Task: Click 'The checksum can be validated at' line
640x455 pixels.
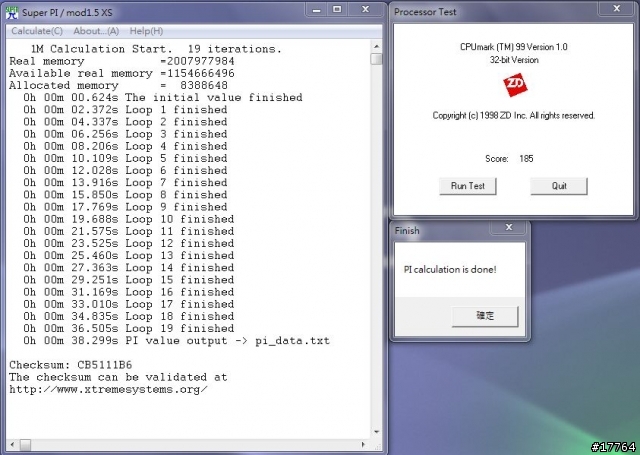Action: click(118, 377)
